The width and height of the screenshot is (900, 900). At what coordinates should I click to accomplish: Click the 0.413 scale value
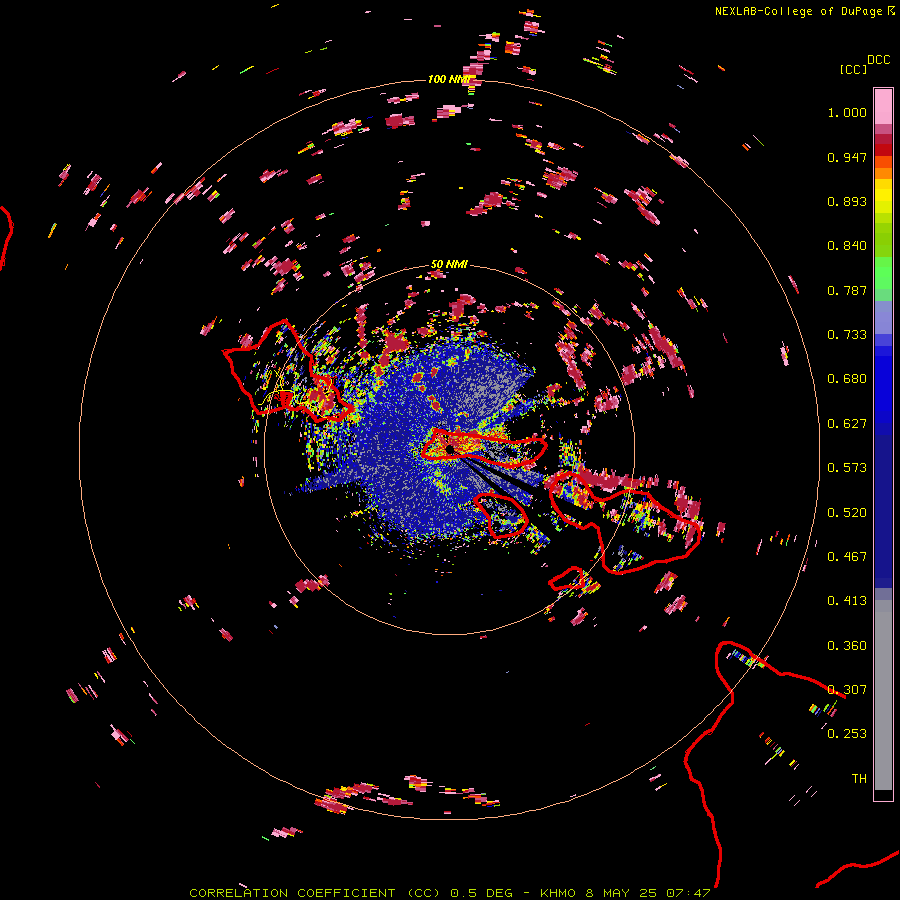(847, 601)
